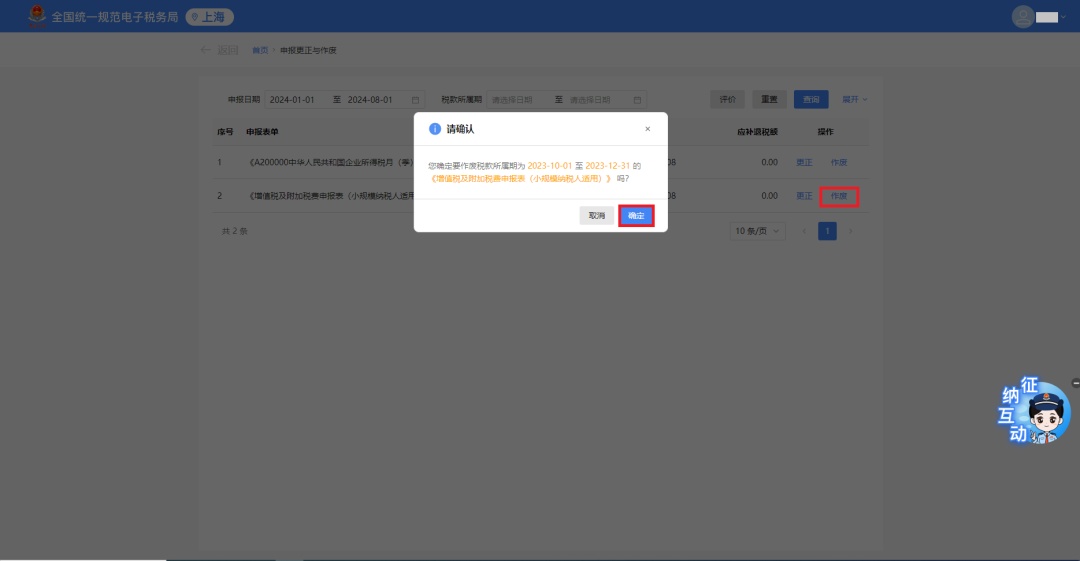Click the 应补退税额 column header
The width and height of the screenshot is (1080, 561).
click(757, 132)
